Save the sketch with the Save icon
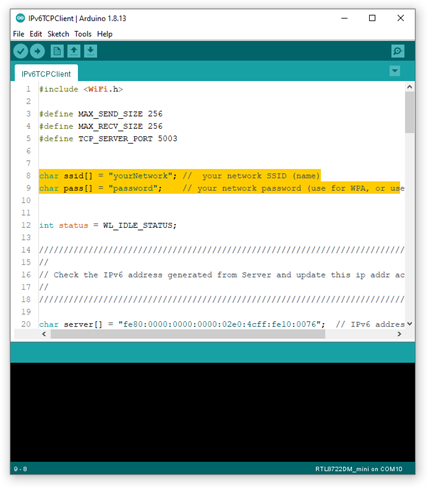The image size is (431, 494). click(90, 51)
